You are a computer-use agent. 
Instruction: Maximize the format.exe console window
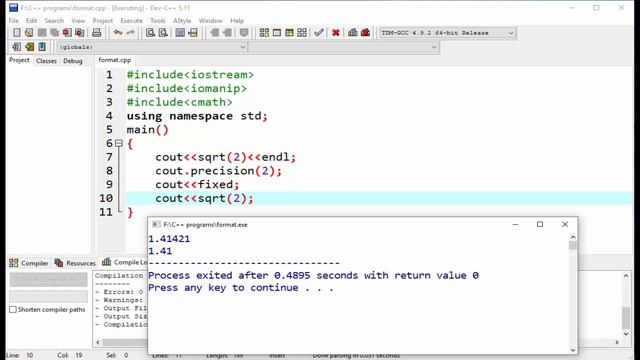click(x=540, y=224)
